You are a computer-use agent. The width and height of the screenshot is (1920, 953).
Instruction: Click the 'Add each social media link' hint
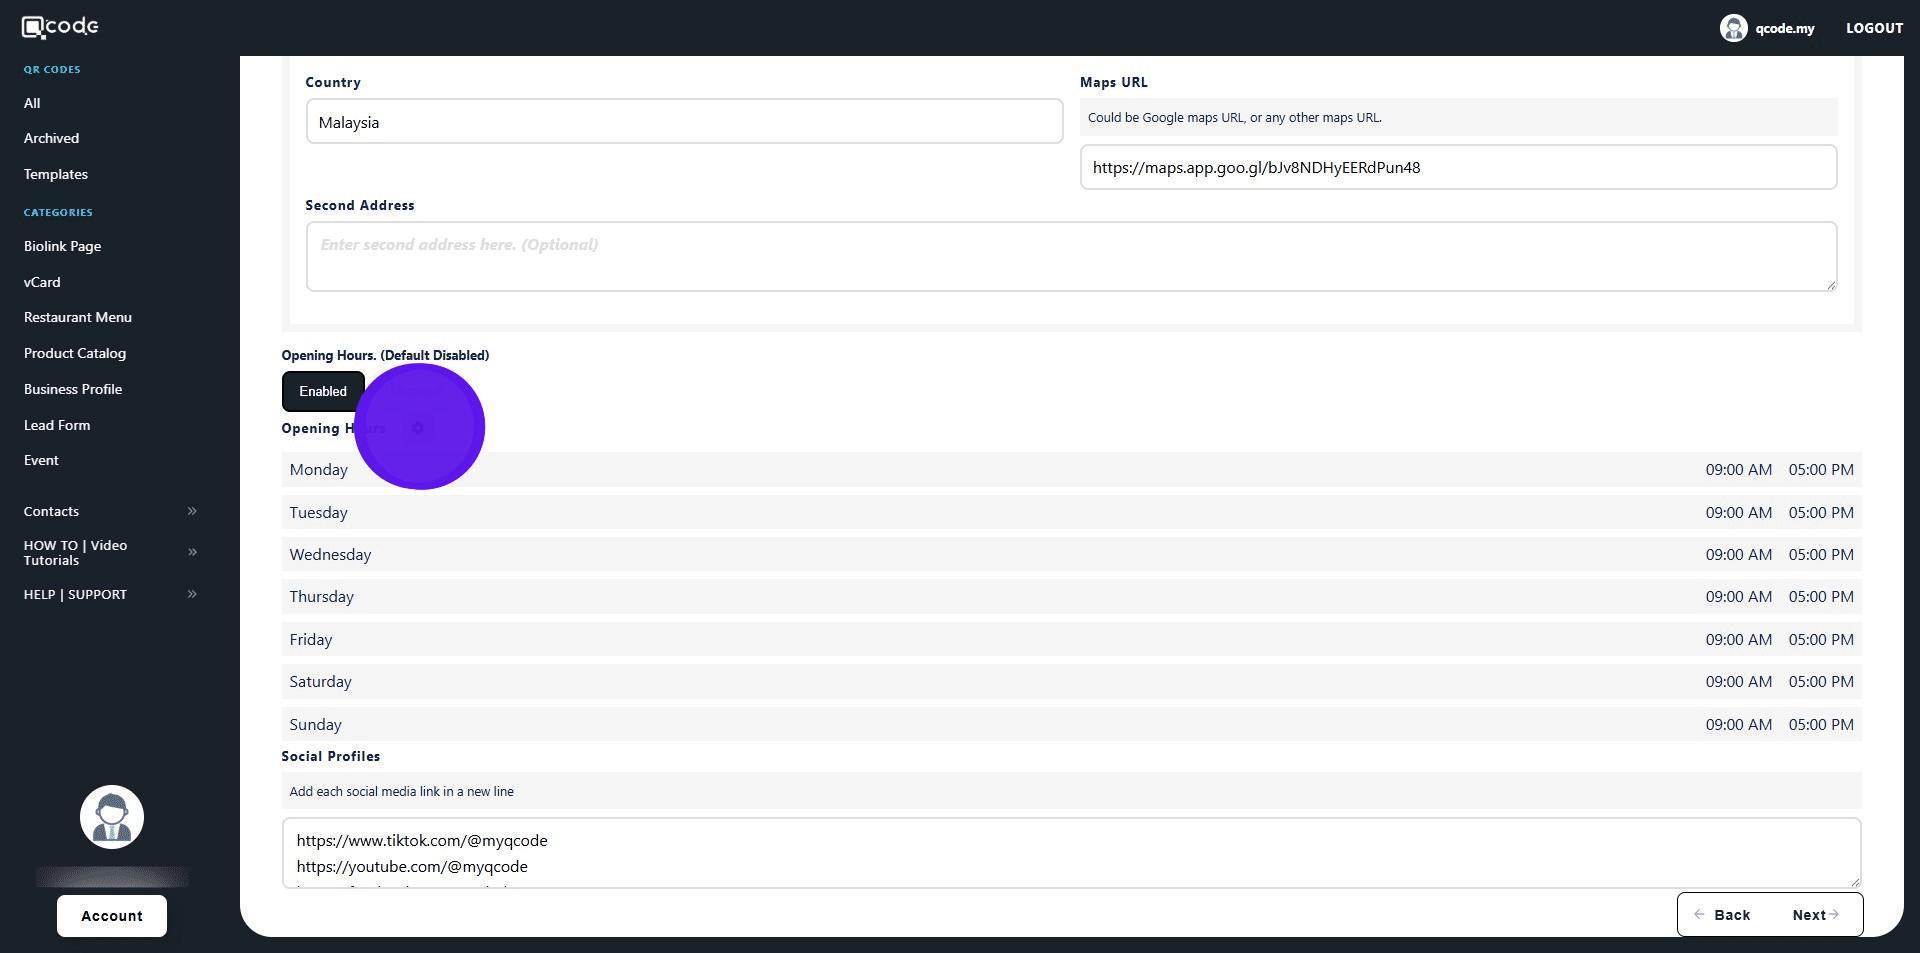click(402, 791)
